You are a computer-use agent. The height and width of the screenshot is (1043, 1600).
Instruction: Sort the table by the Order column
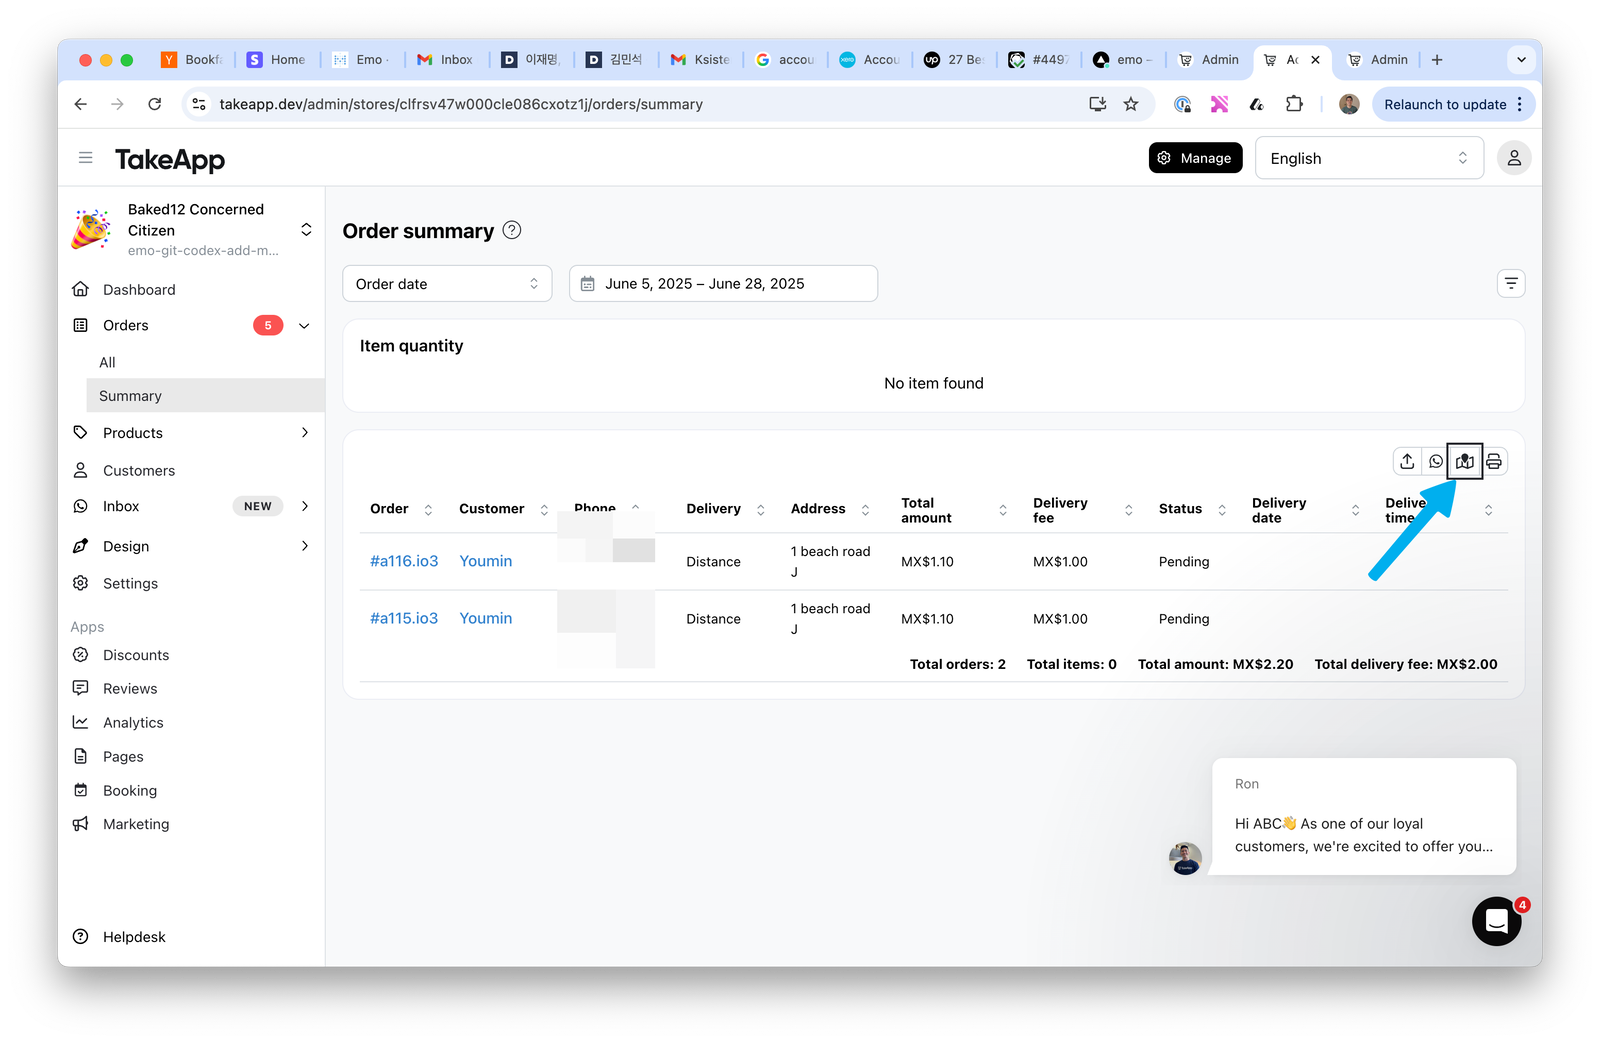[428, 510]
